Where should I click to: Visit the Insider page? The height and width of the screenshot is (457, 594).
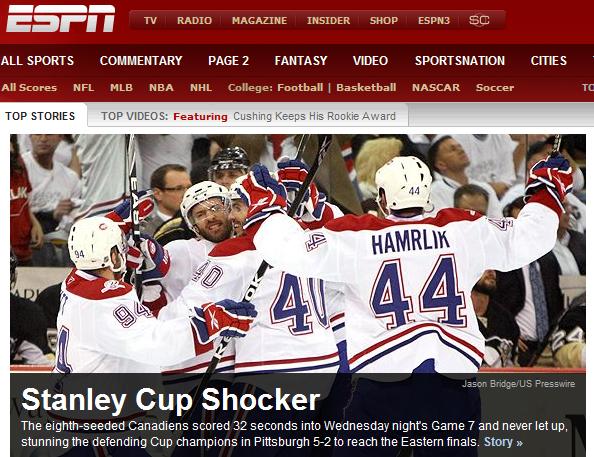tap(328, 20)
